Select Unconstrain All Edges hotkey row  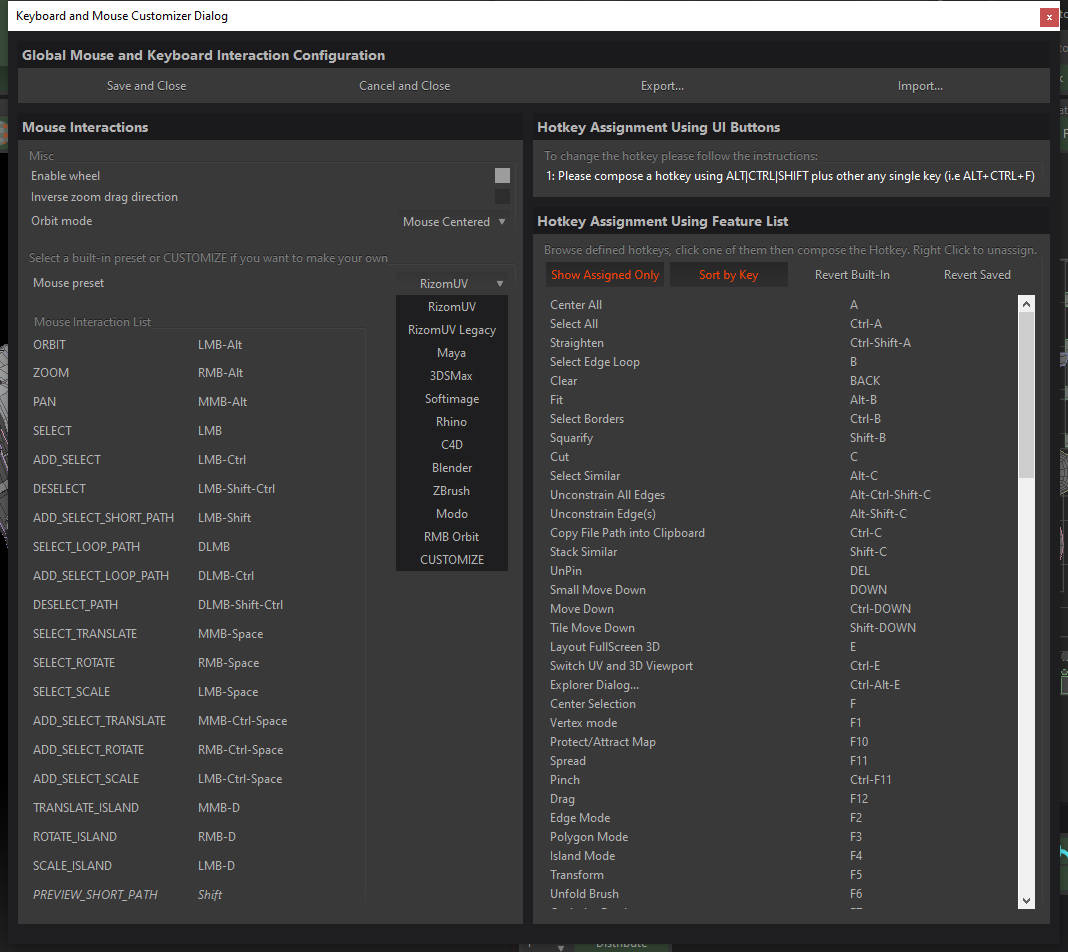tap(780, 495)
